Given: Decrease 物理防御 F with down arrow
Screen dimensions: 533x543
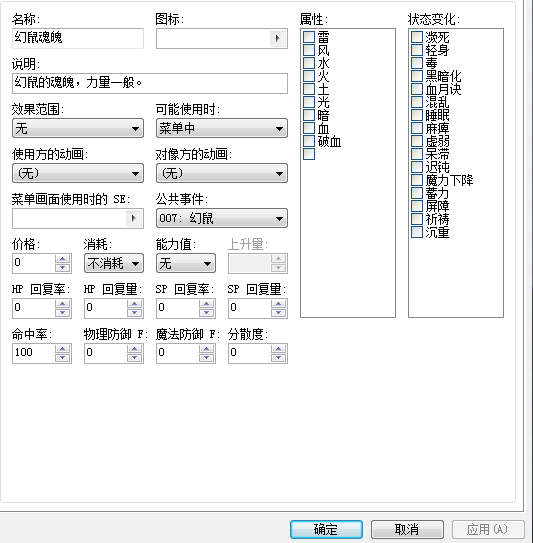Looking at the screenshot, I should point(135,357).
